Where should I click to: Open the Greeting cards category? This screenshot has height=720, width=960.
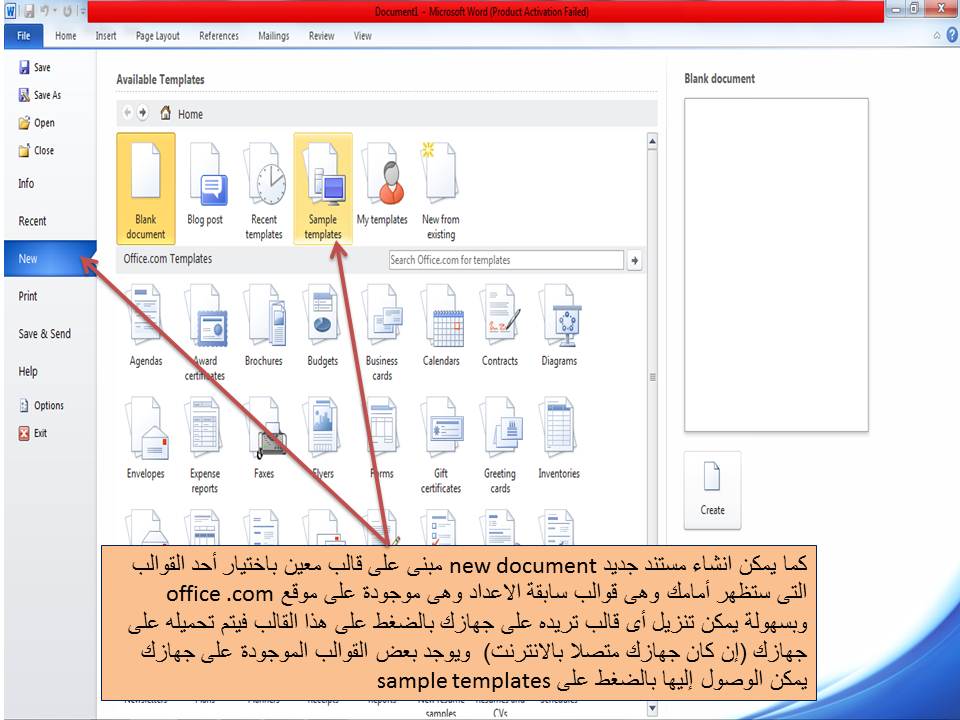(500, 445)
